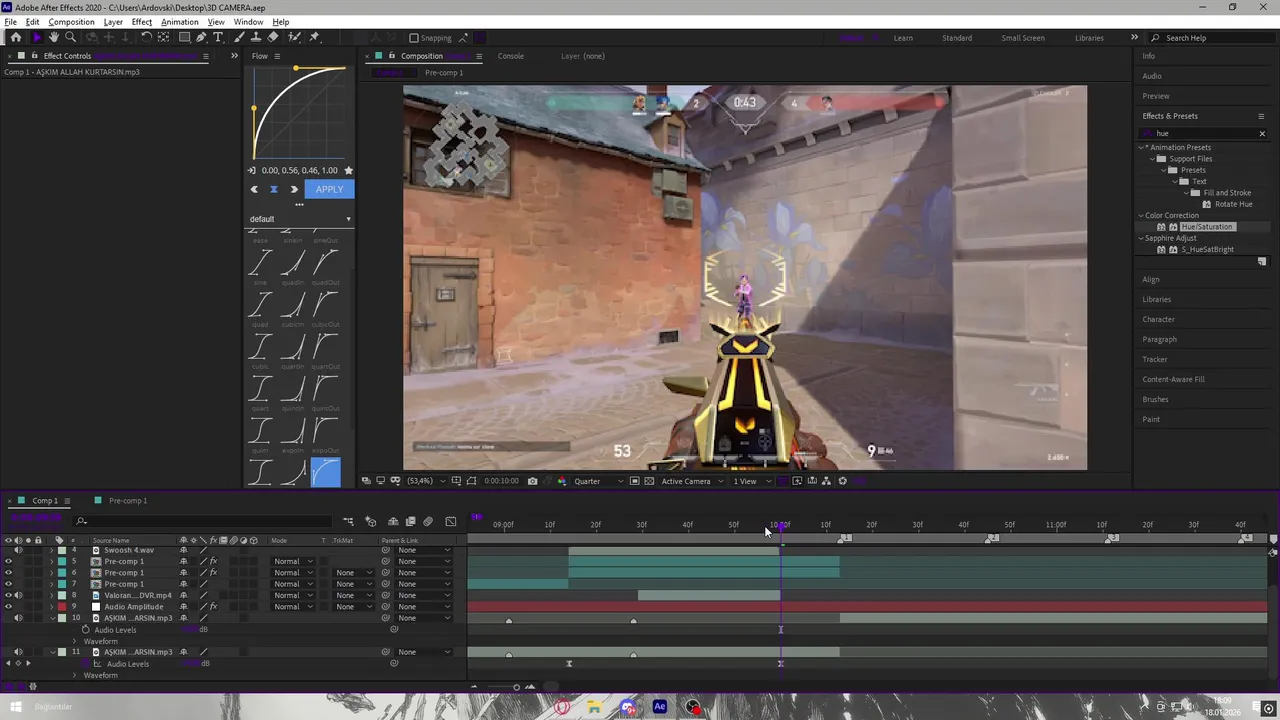Open the Tracker panel

point(1155,359)
